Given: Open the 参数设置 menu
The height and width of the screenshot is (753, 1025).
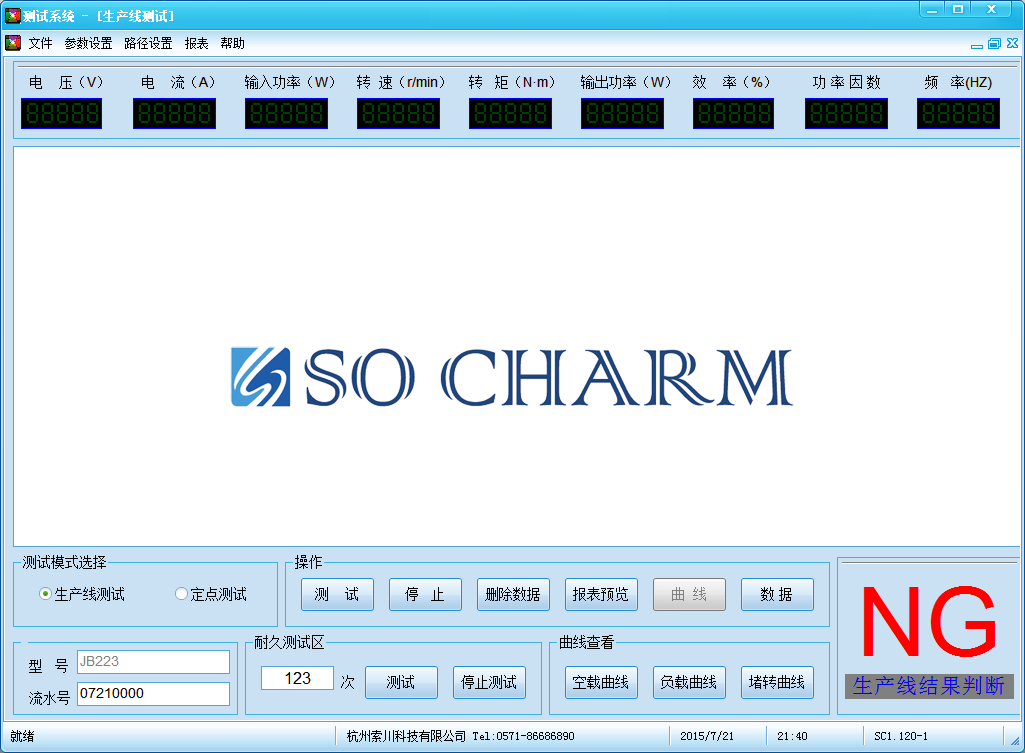Looking at the screenshot, I should 88,43.
